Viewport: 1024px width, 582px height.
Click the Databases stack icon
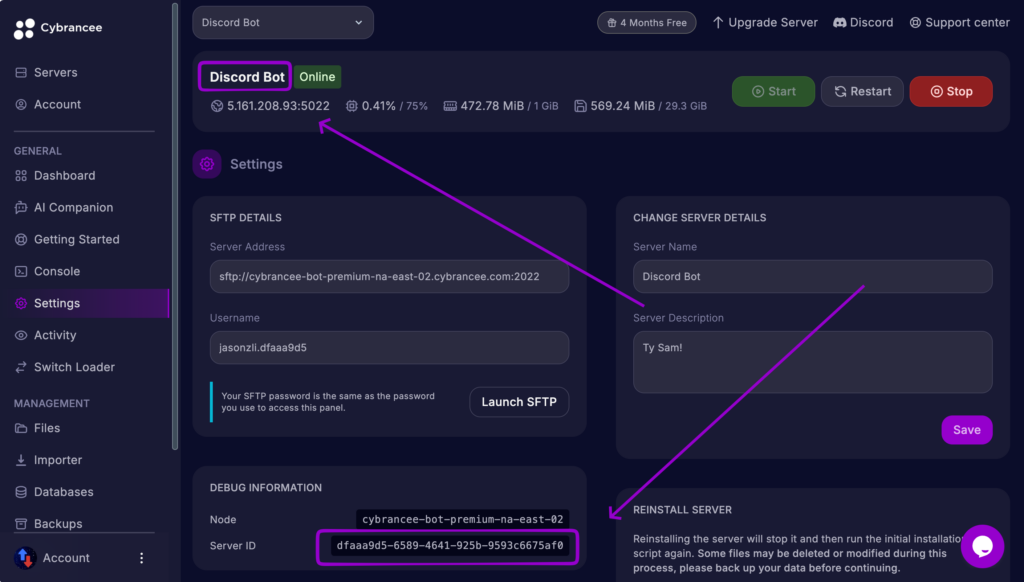click(21, 493)
